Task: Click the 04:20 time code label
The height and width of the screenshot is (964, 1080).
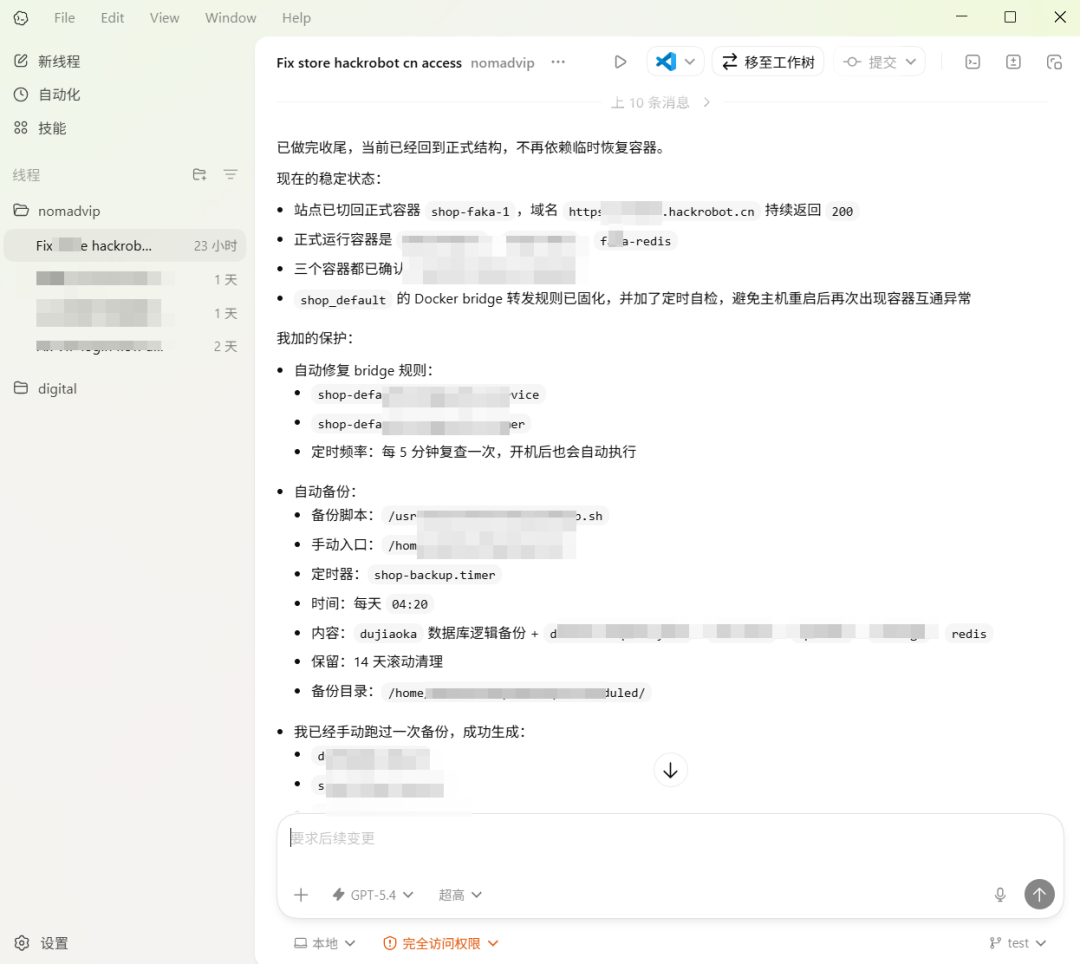Action: (x=410, y=605)
